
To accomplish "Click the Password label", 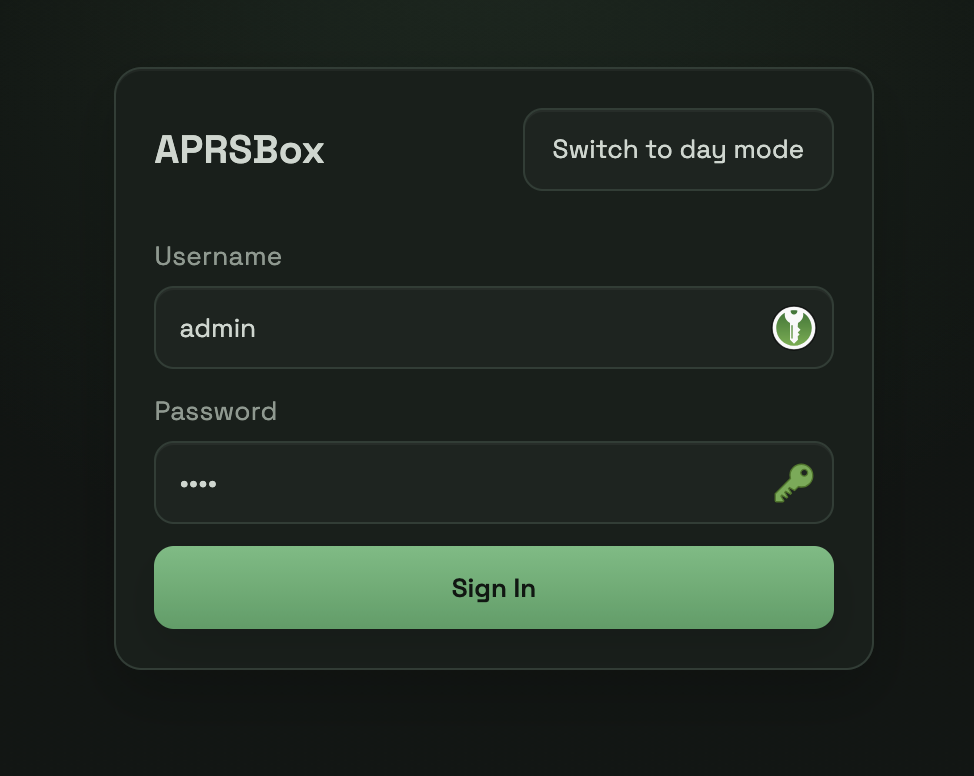I will pos(216,411).
